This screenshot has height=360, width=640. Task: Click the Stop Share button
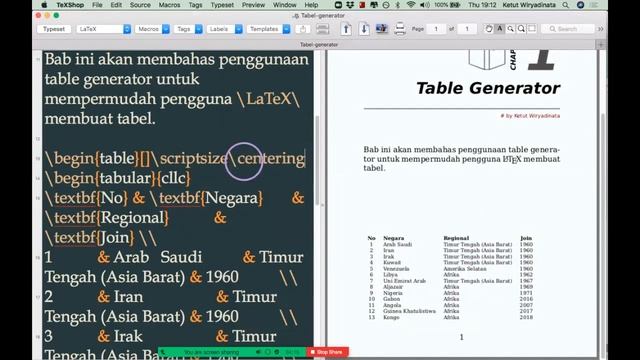pos(327,352)
